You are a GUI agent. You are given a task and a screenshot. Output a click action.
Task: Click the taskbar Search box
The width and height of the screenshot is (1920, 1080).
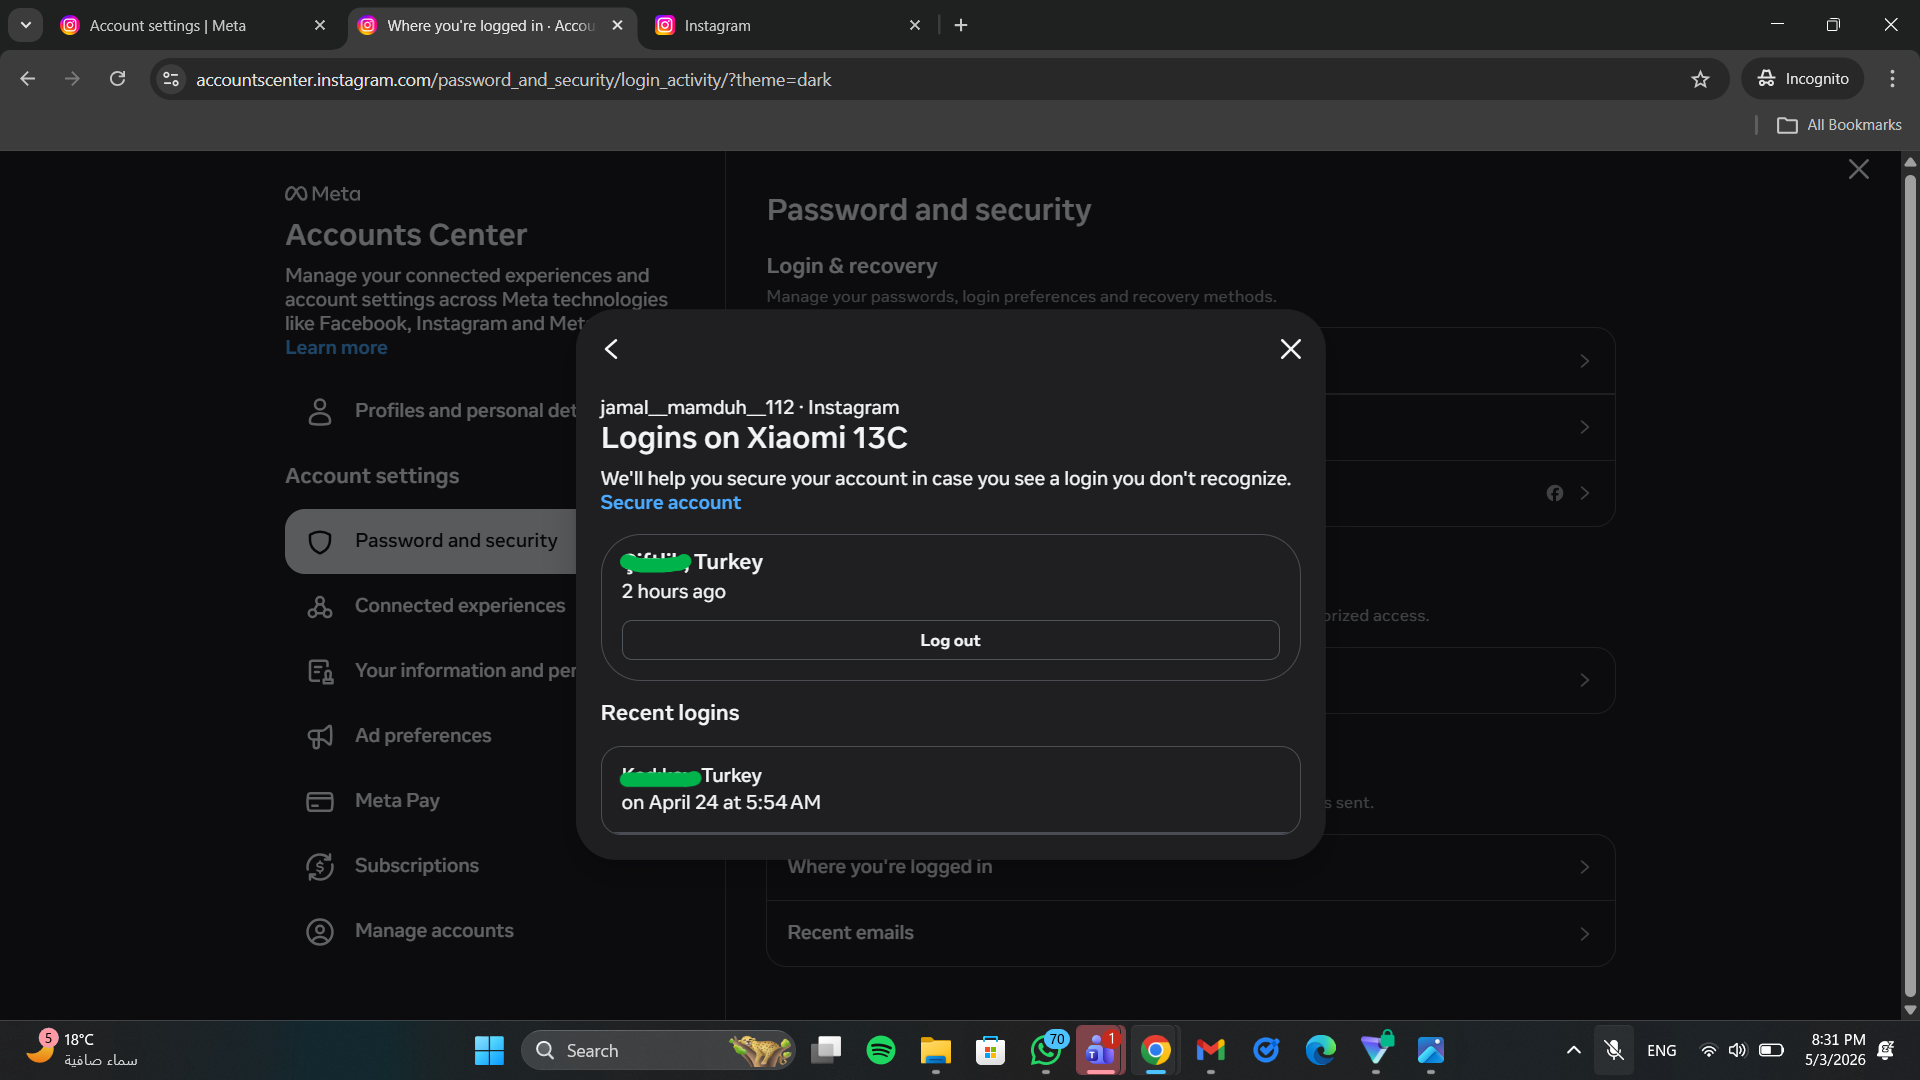point(658,1051)
